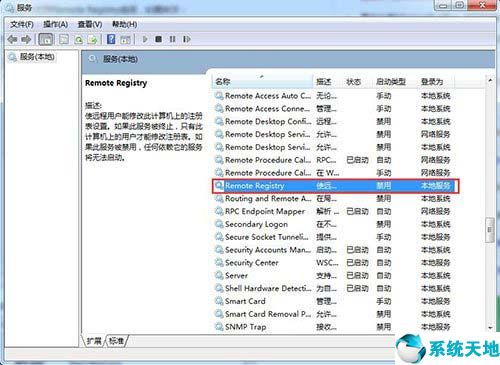500x365 pixels.
Task: Open the 操作(A) menu
Action: tap(56, 24)
